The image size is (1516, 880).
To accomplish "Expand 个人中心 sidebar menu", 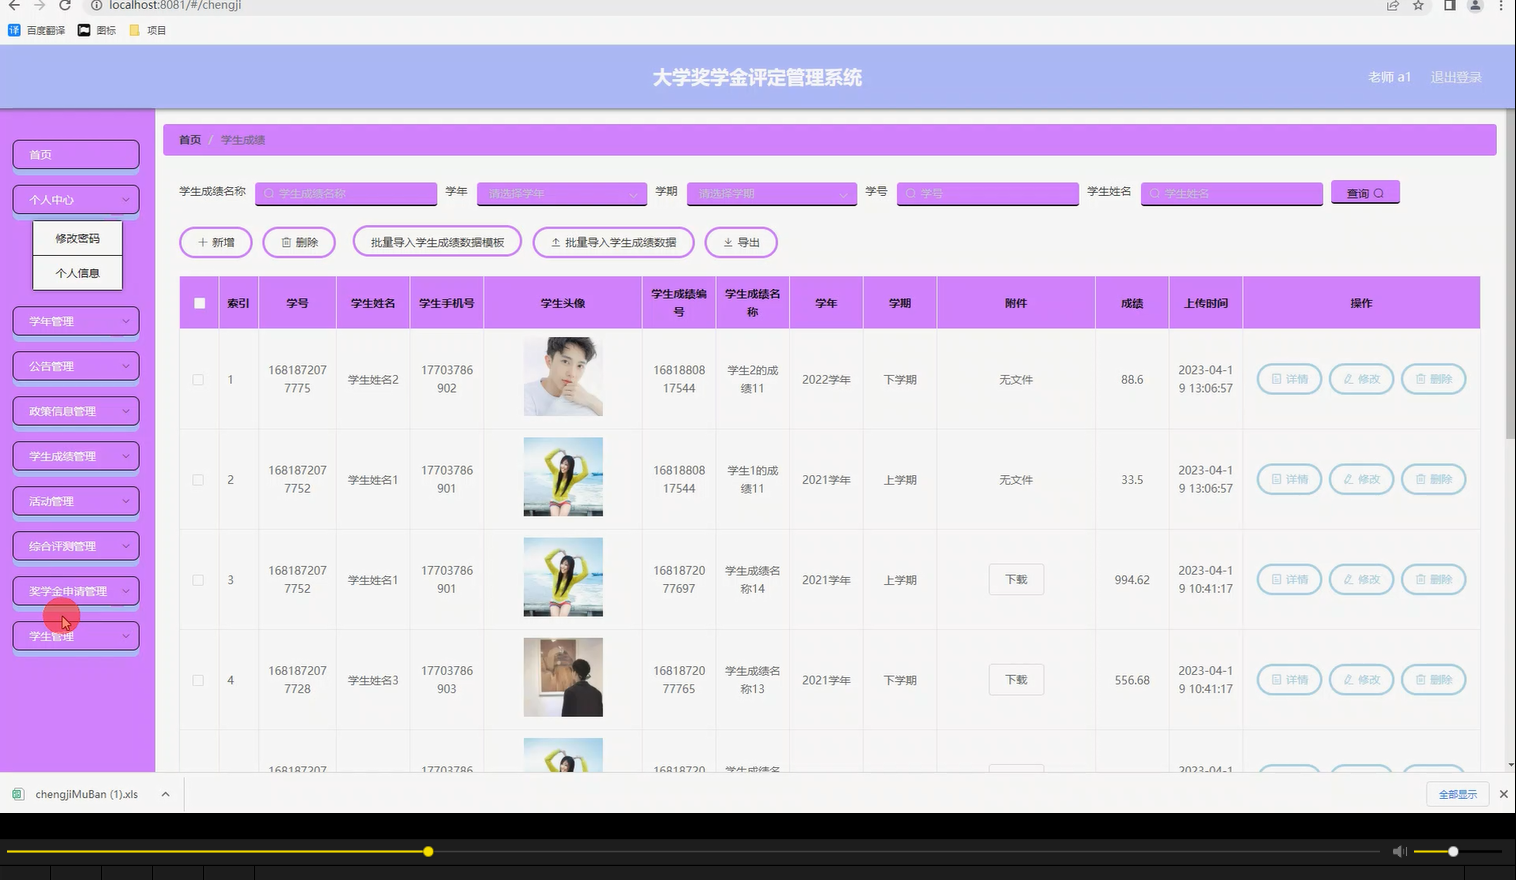I will click(76, 199).
